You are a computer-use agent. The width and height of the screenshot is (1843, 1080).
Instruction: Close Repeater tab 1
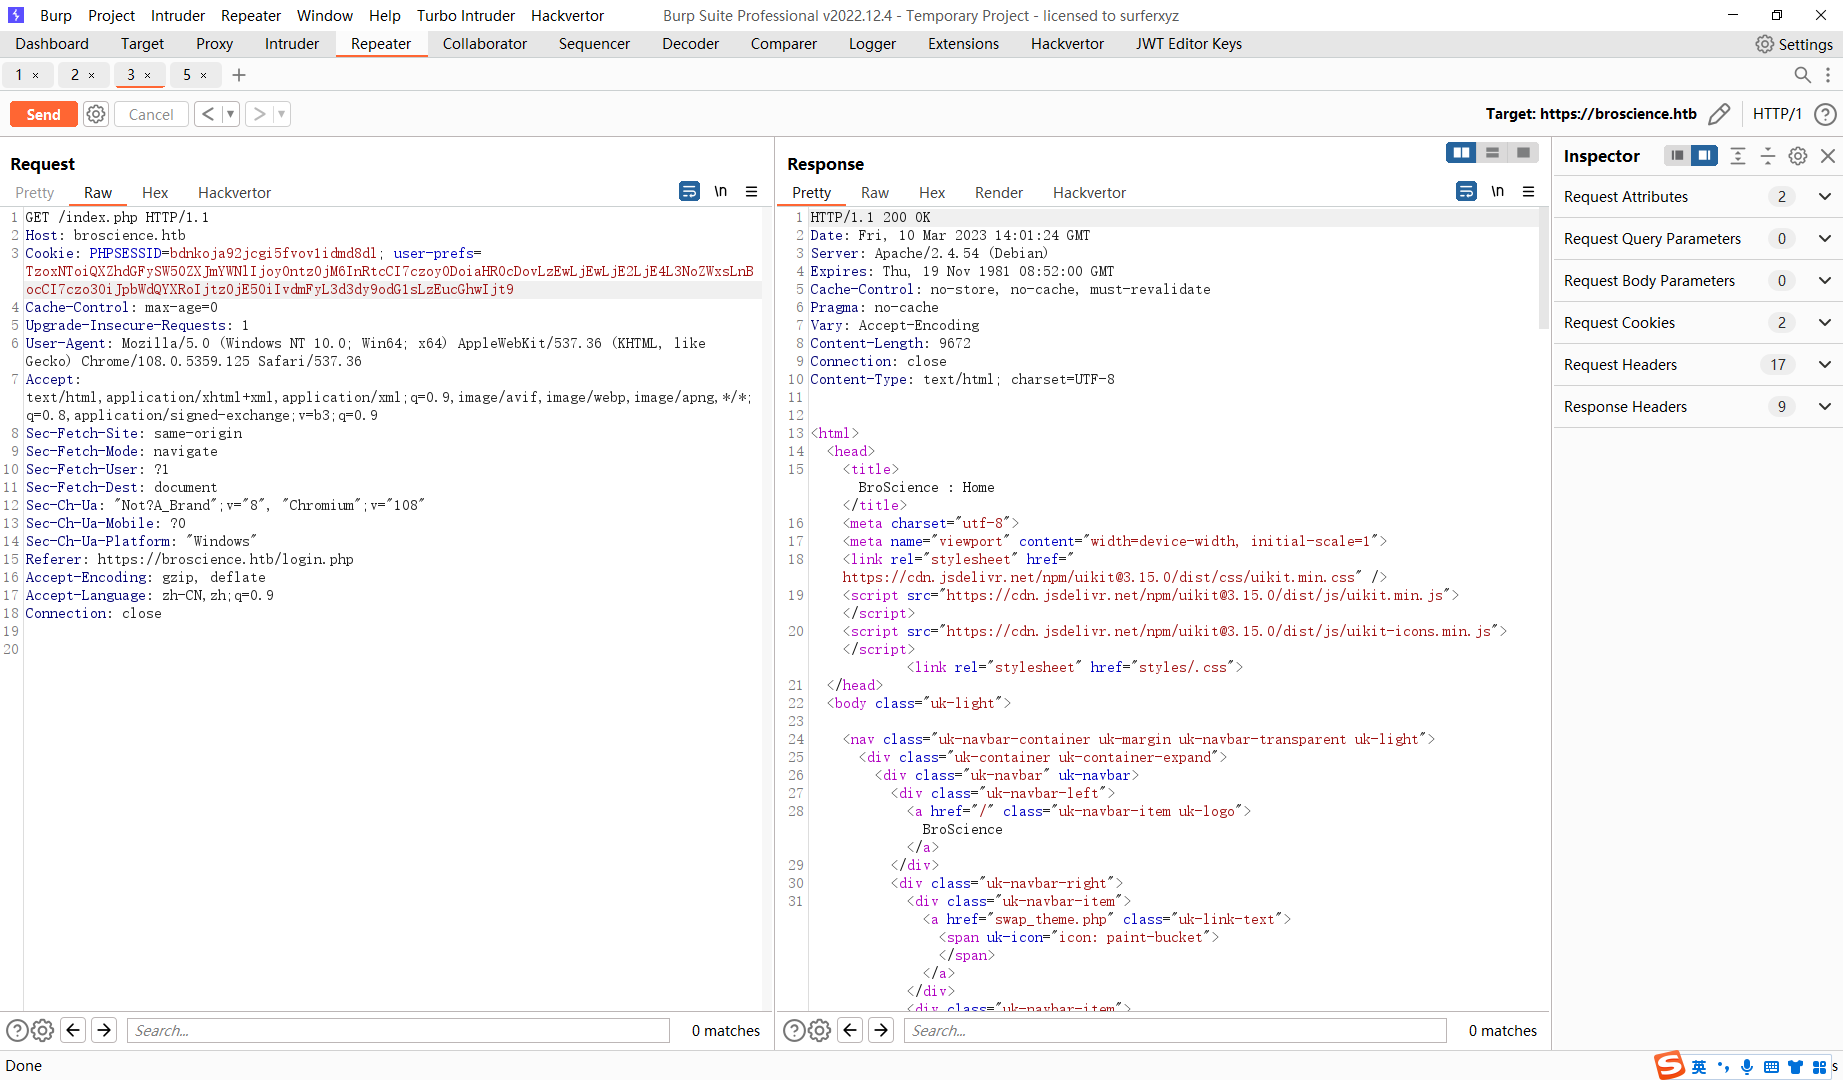pos(36,75)
